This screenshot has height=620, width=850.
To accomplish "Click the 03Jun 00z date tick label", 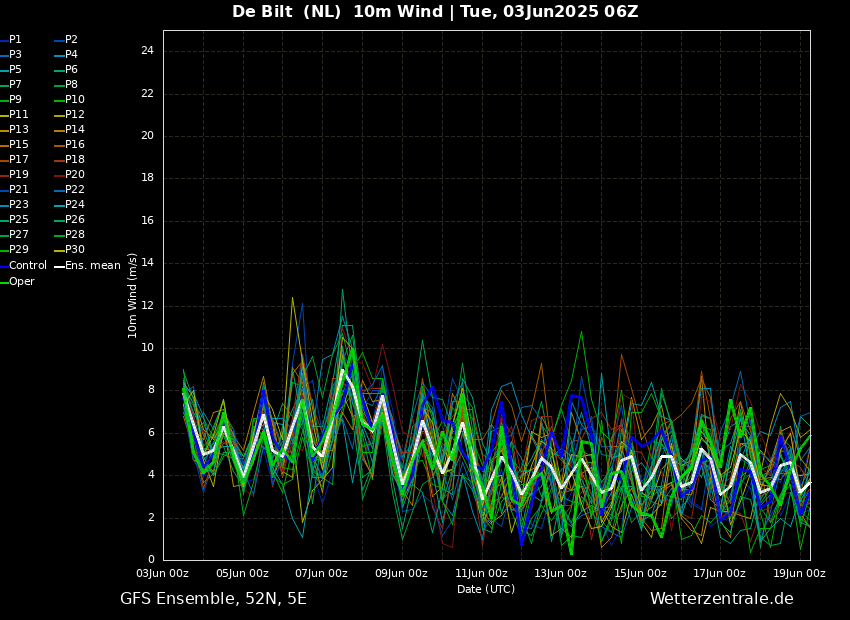I will 162,574.
